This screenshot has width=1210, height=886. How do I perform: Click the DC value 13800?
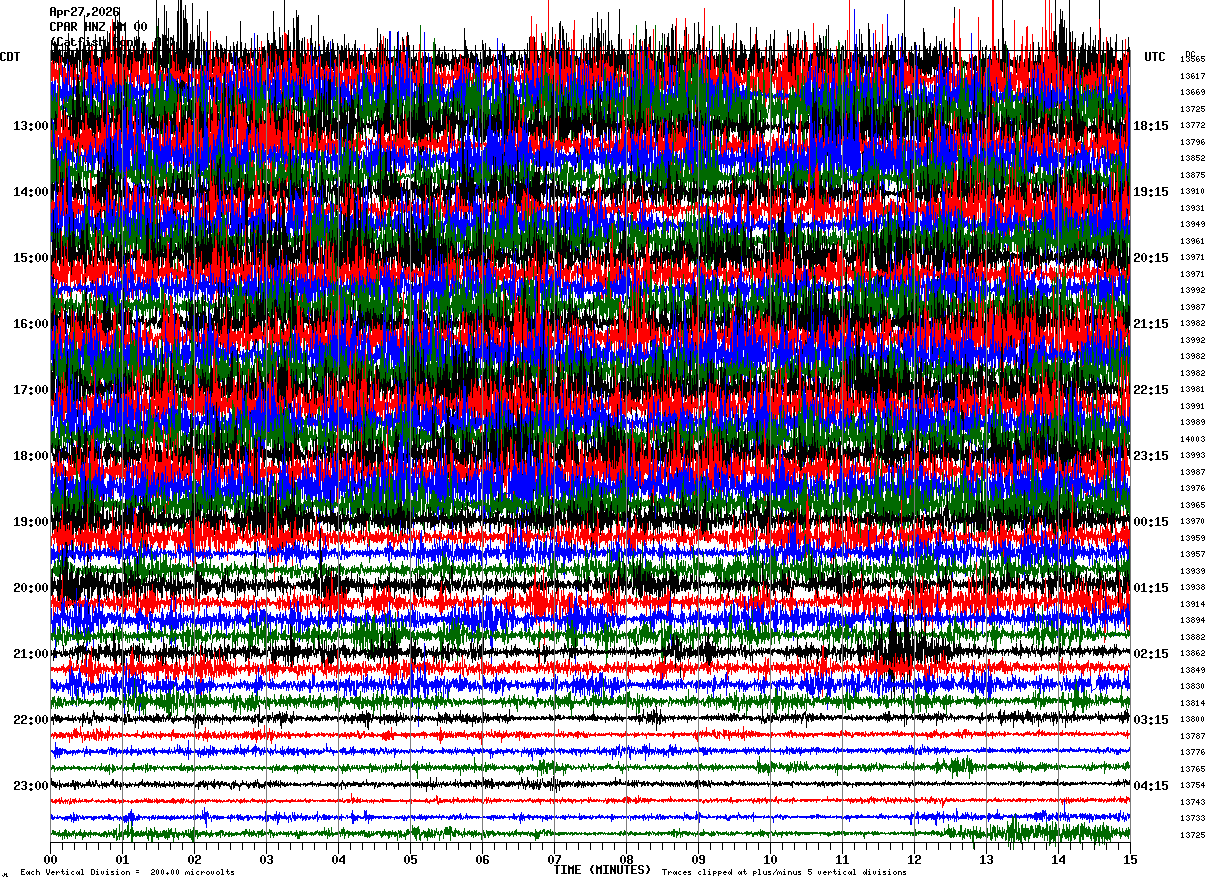point(1192,720)
